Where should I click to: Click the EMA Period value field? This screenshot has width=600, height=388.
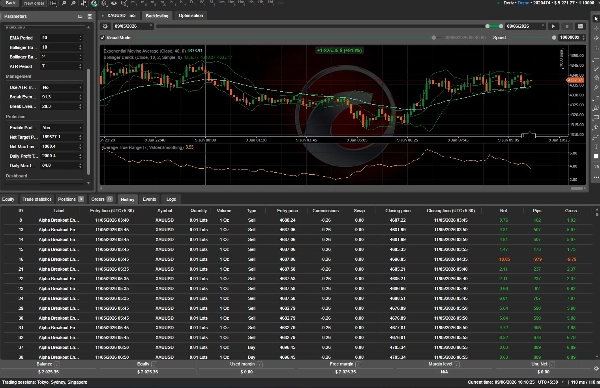point(59,37)
